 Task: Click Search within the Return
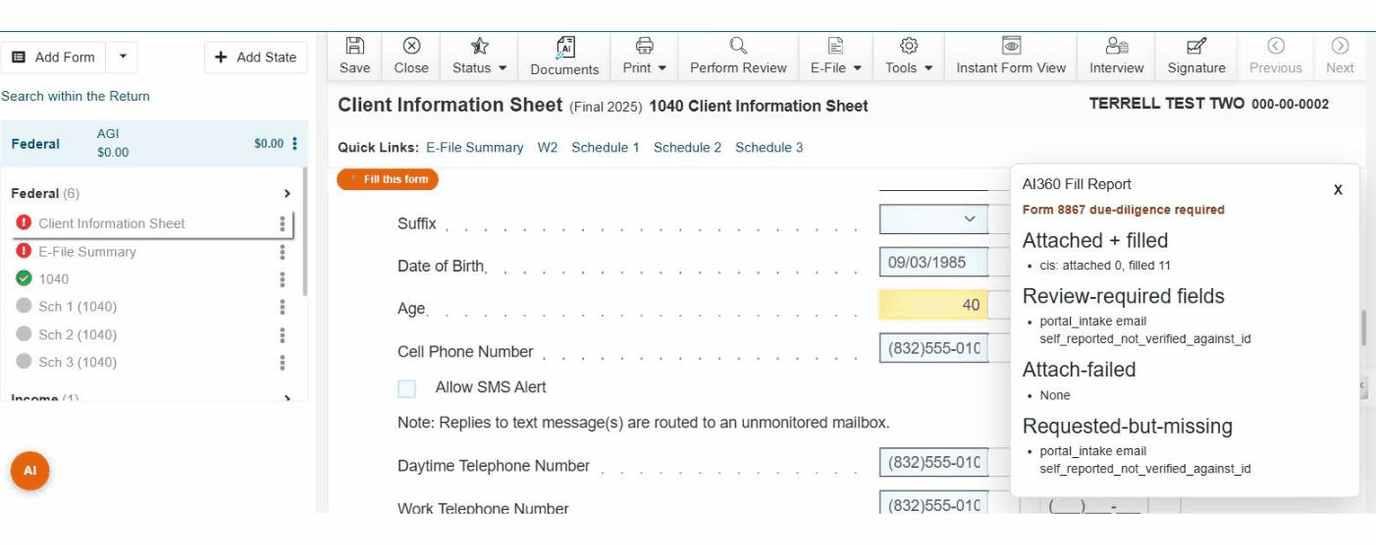pyautogui.click(x=75, y=96)
